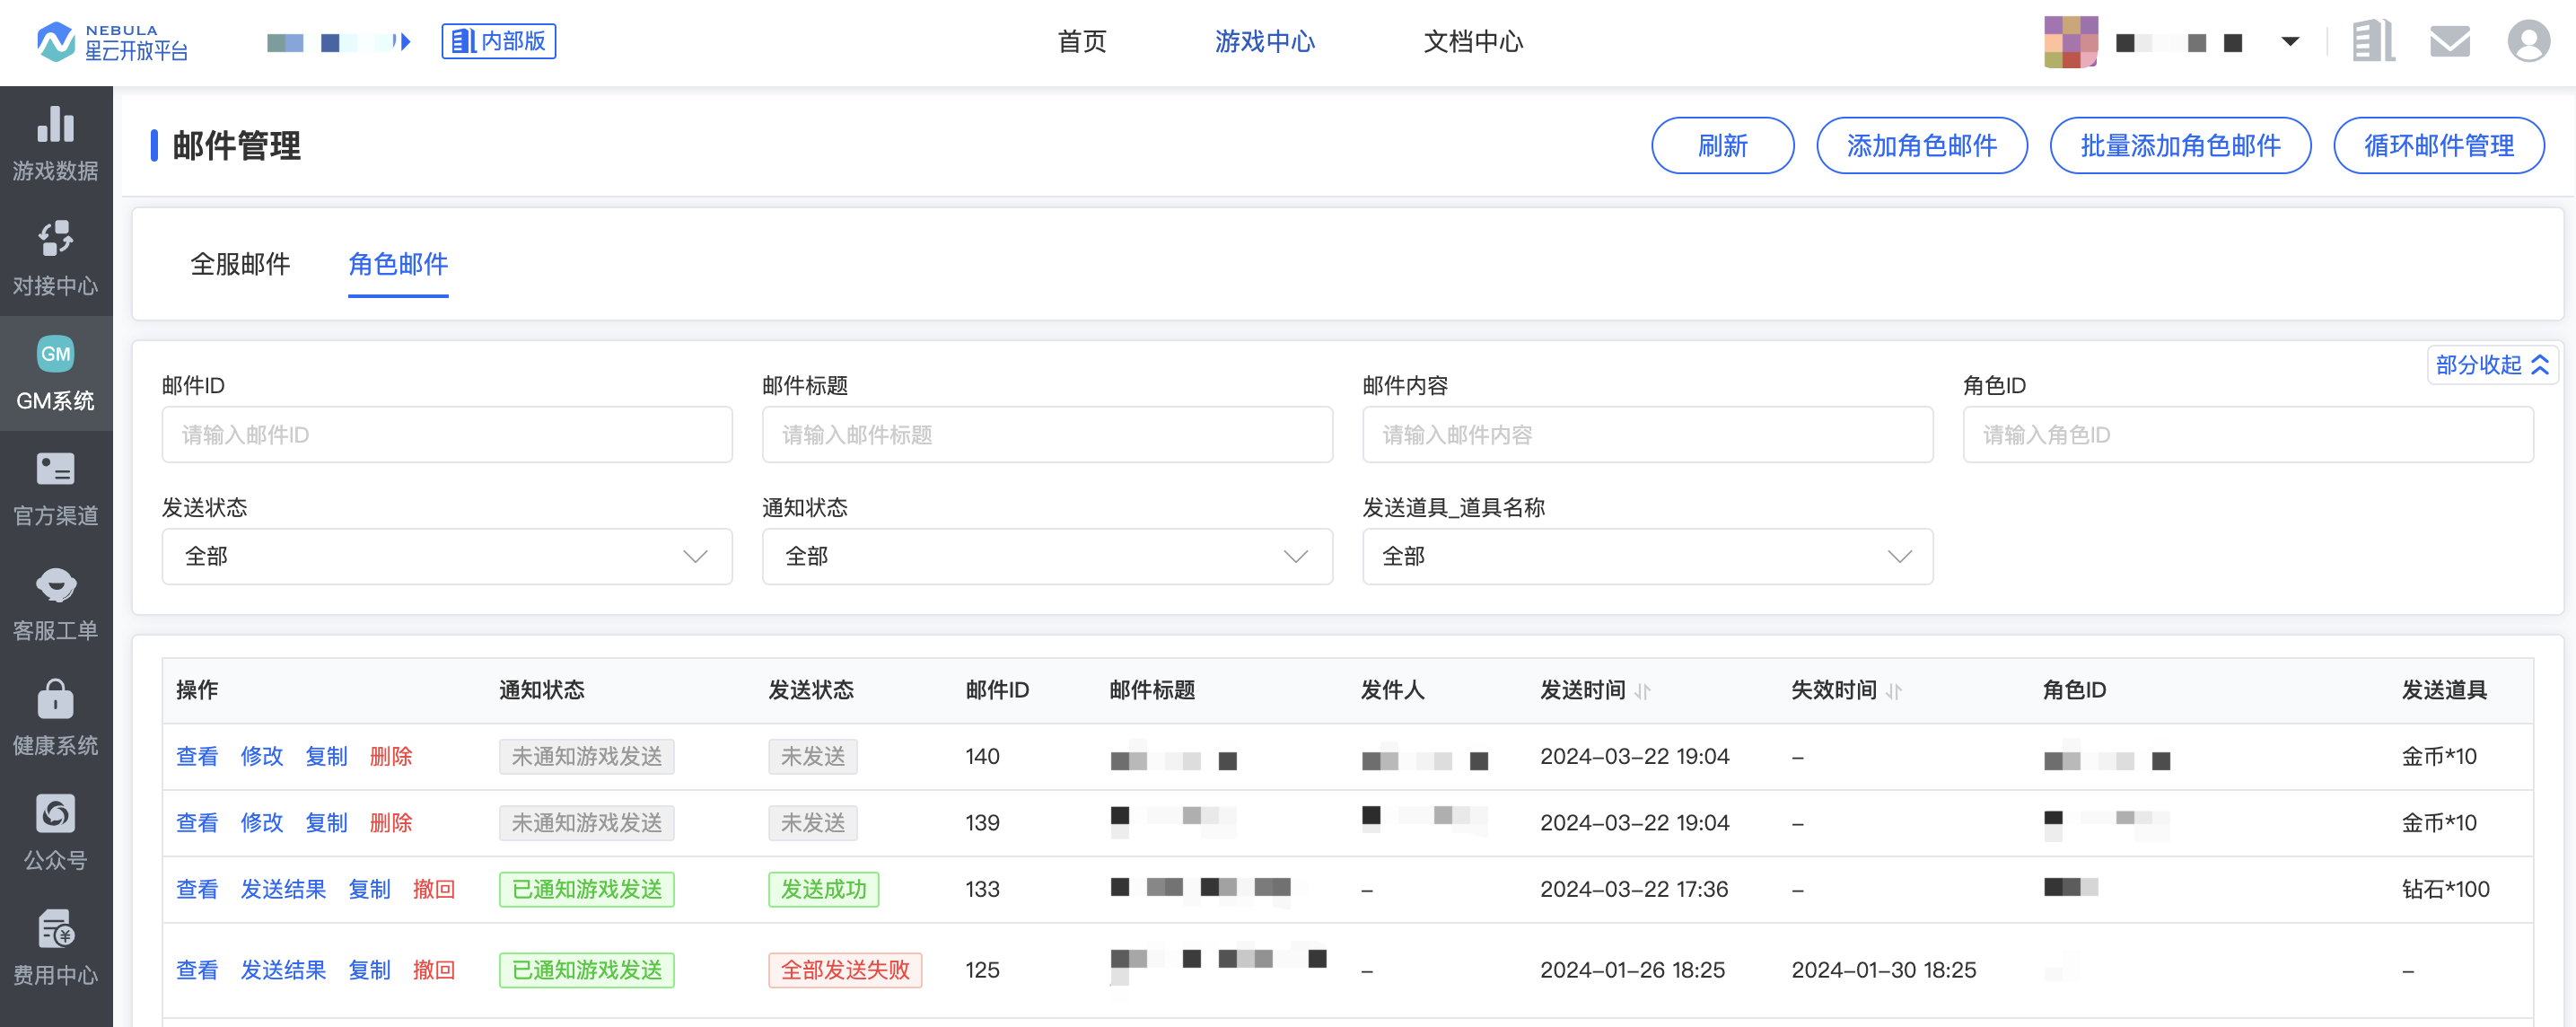View mail 140 with 查看

(197, 757)
